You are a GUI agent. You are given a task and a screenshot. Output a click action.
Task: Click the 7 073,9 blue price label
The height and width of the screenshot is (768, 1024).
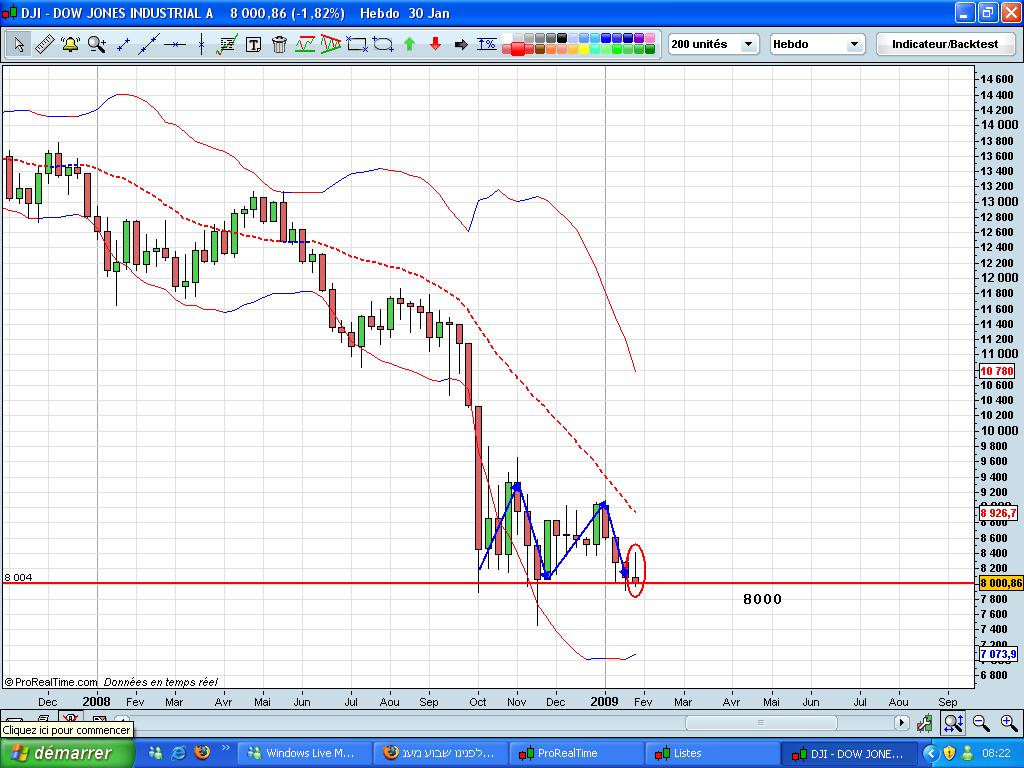[999, 654]
